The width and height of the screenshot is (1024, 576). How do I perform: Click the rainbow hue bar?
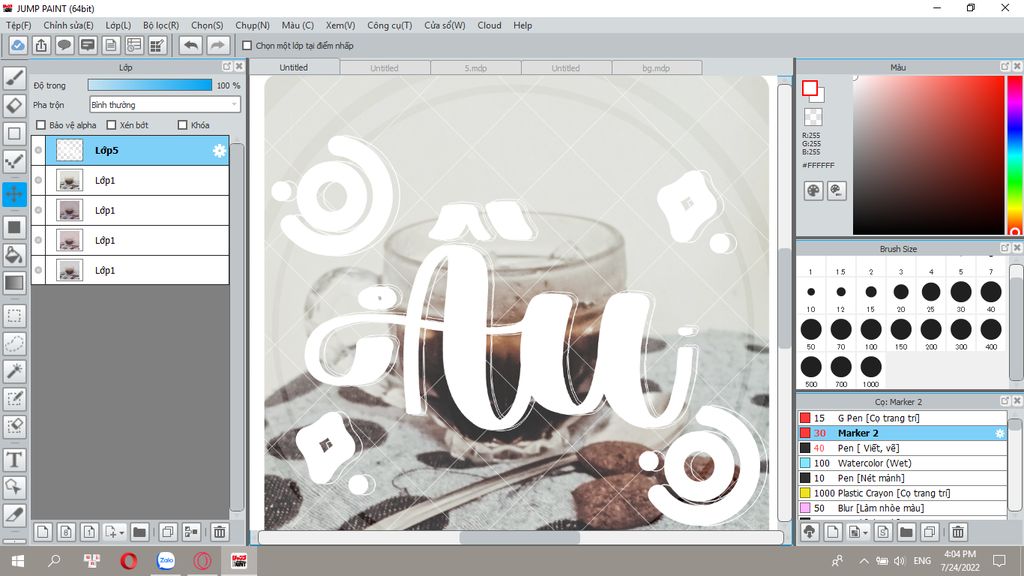pos(1015,155)
